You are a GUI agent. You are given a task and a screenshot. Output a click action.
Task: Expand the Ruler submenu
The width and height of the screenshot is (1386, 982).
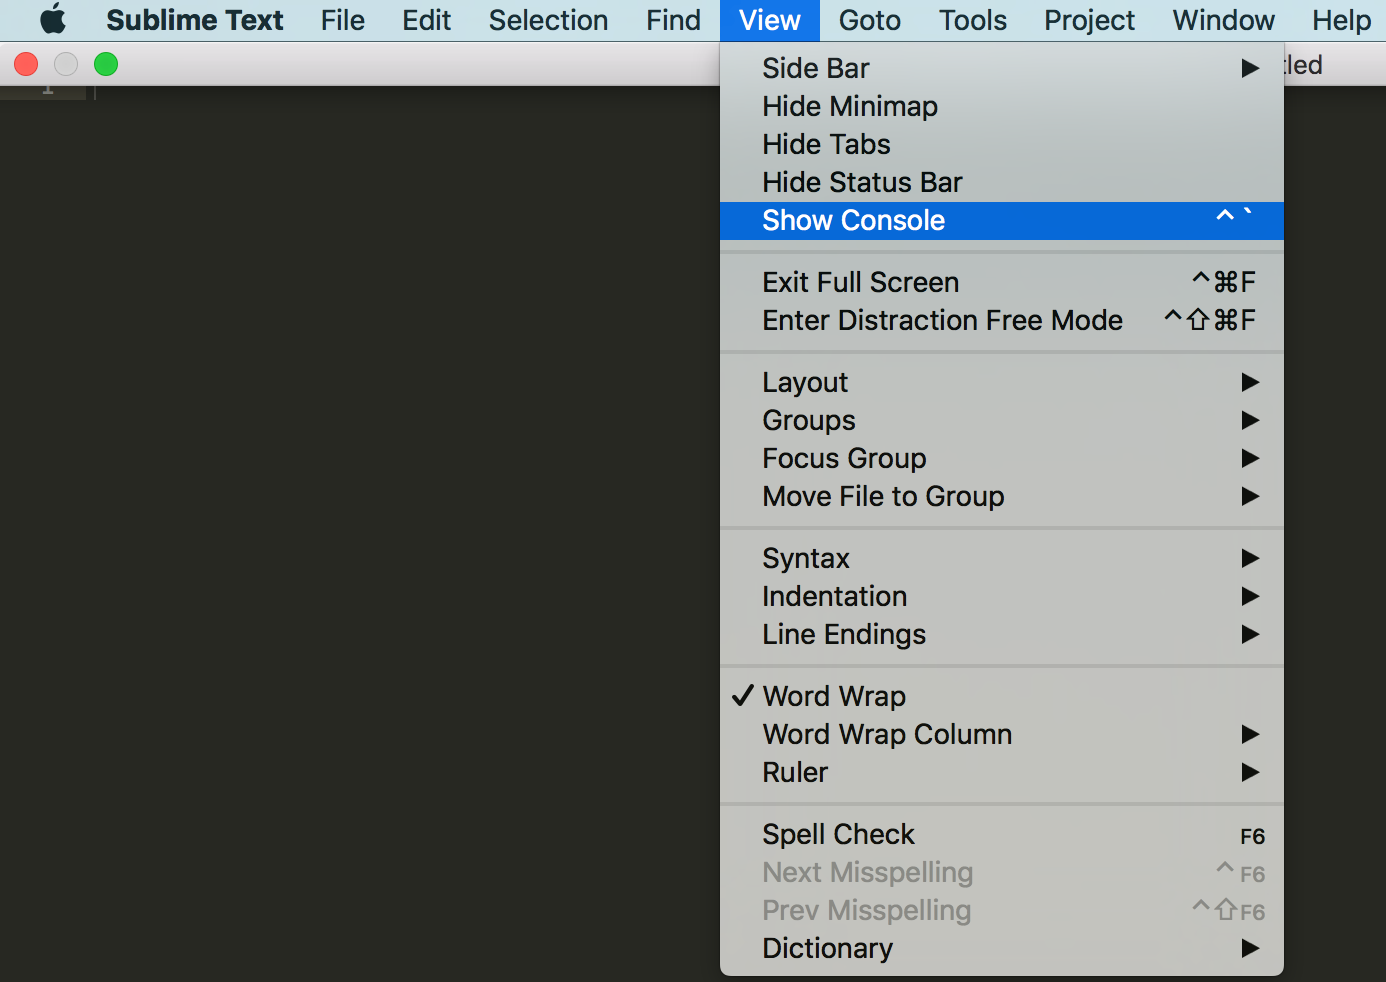tap(1002, 772)
